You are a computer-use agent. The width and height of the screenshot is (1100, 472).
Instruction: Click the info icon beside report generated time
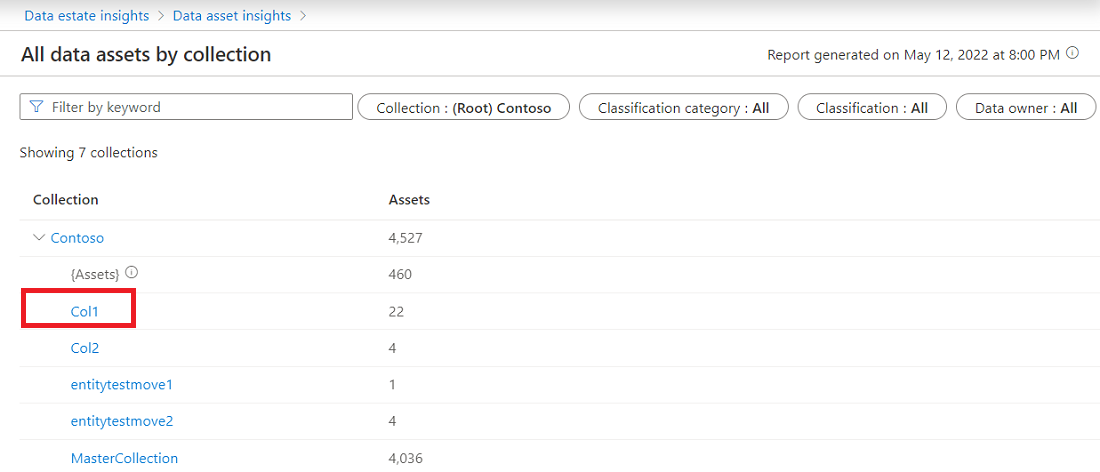(x=1073, y=54)
